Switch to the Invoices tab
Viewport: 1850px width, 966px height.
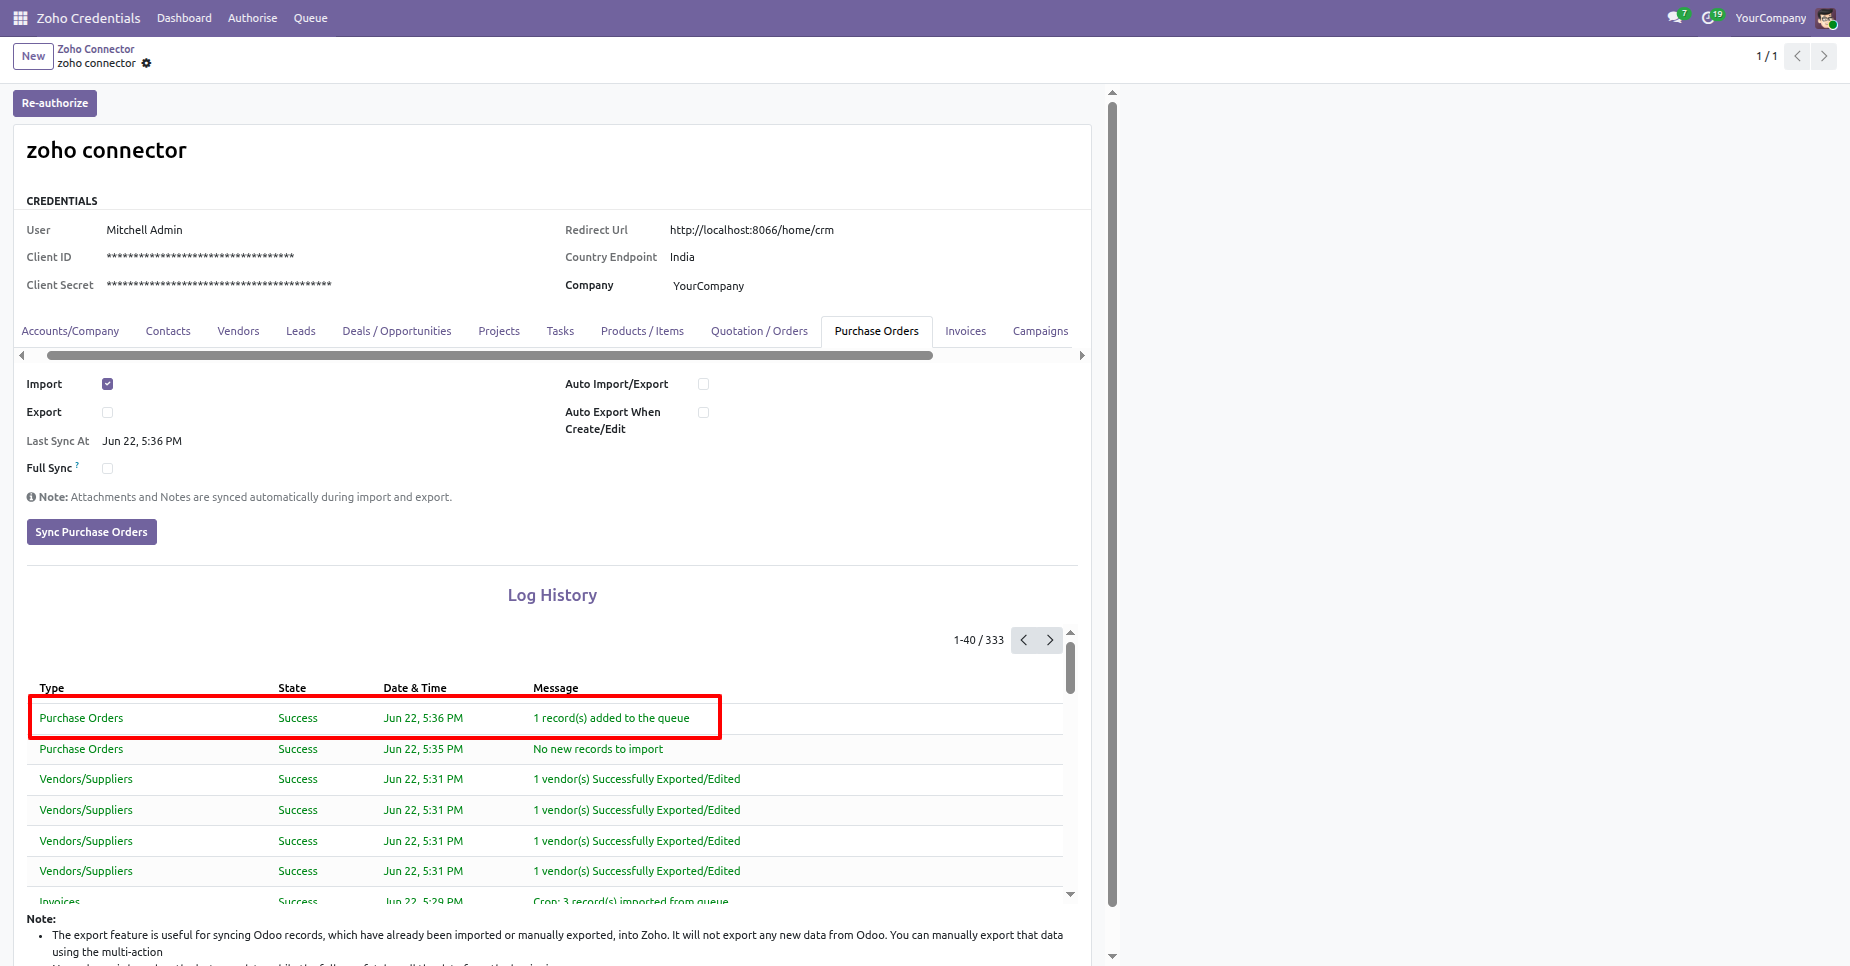point(965,331)
